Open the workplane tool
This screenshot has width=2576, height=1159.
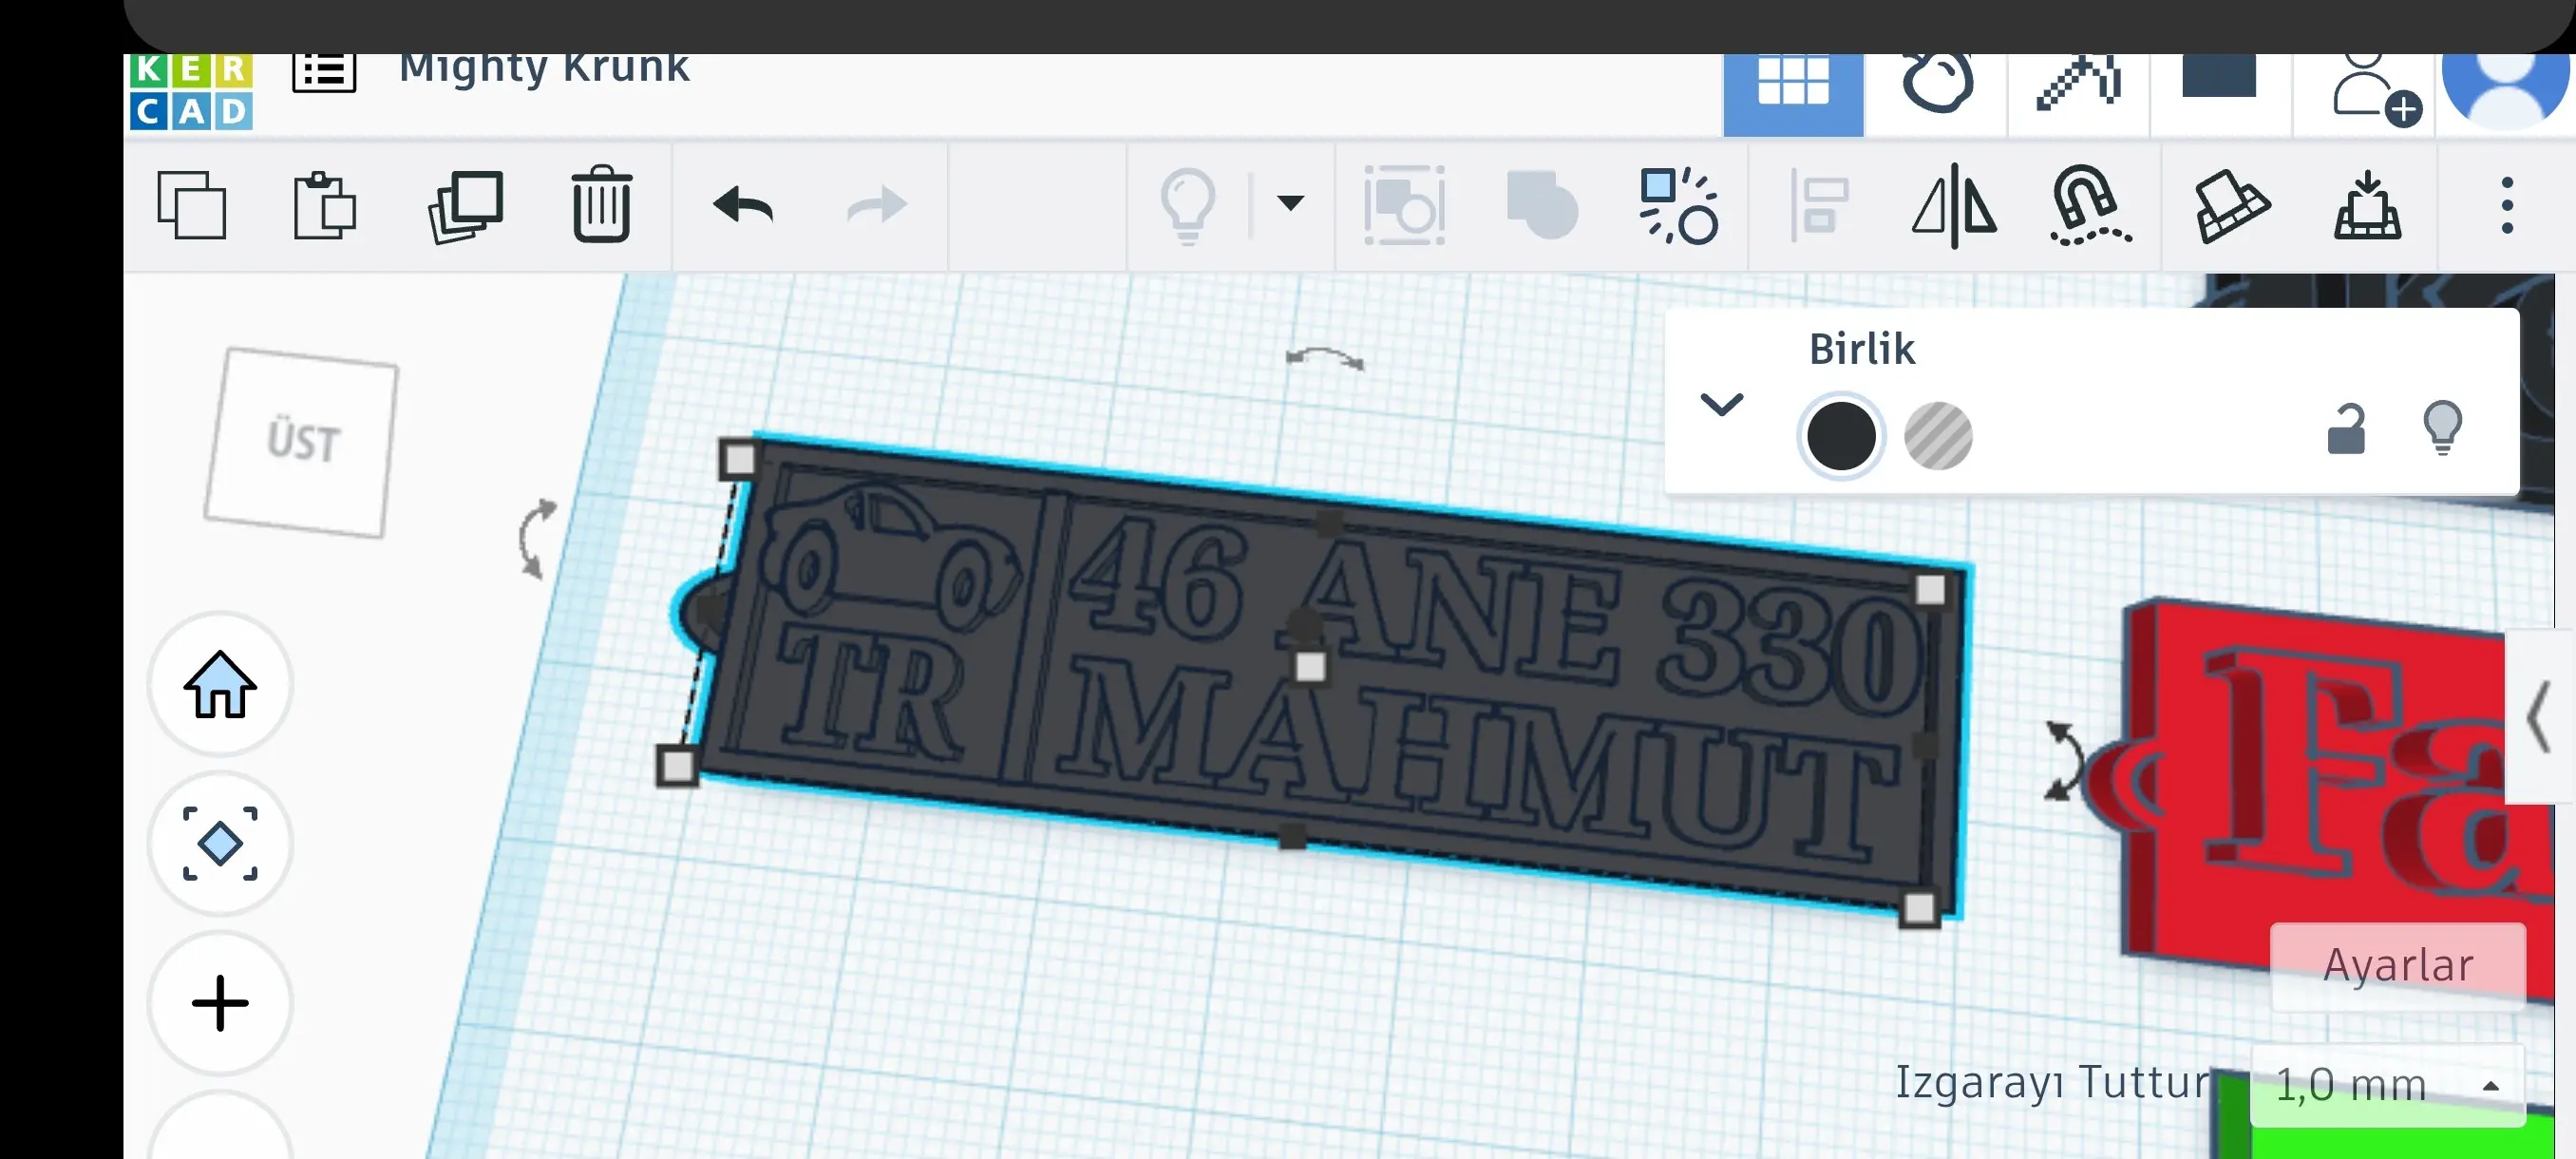pyautogui.click(x=2231, y=207)
